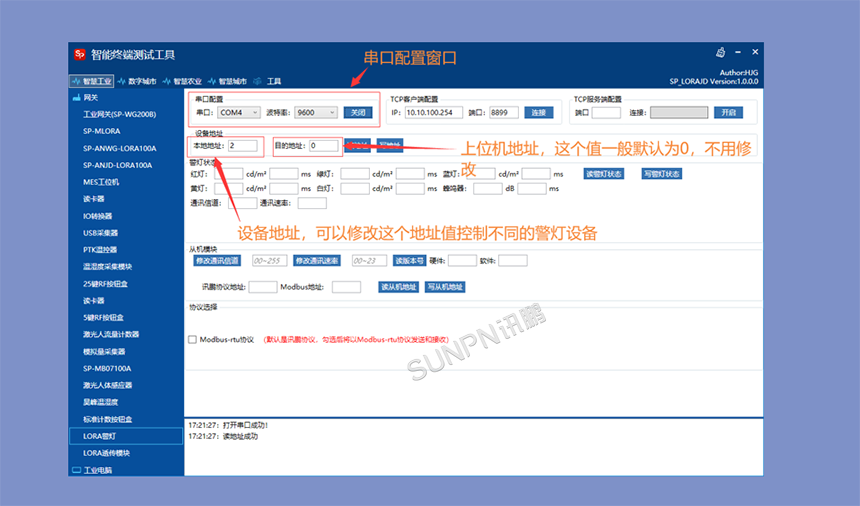Click the rate field with 00~23 placeholder
The width and height of the screenshot is (860, 506).
pos(369,260)
